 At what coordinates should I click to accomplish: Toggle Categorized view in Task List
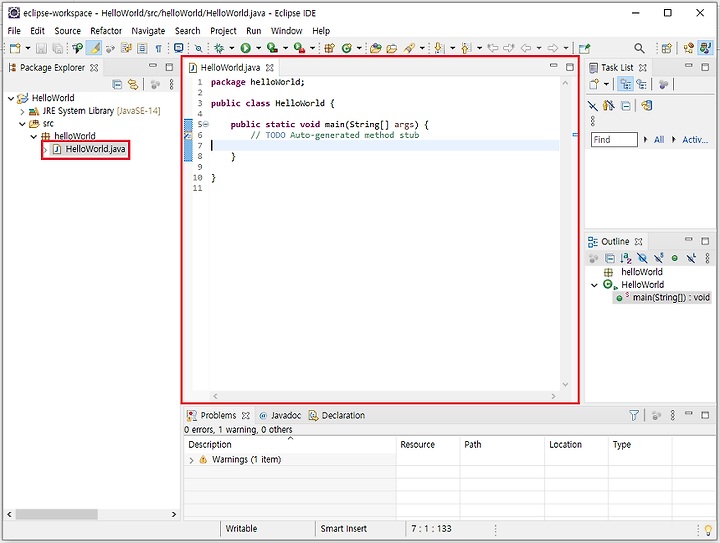coord(625,84)
